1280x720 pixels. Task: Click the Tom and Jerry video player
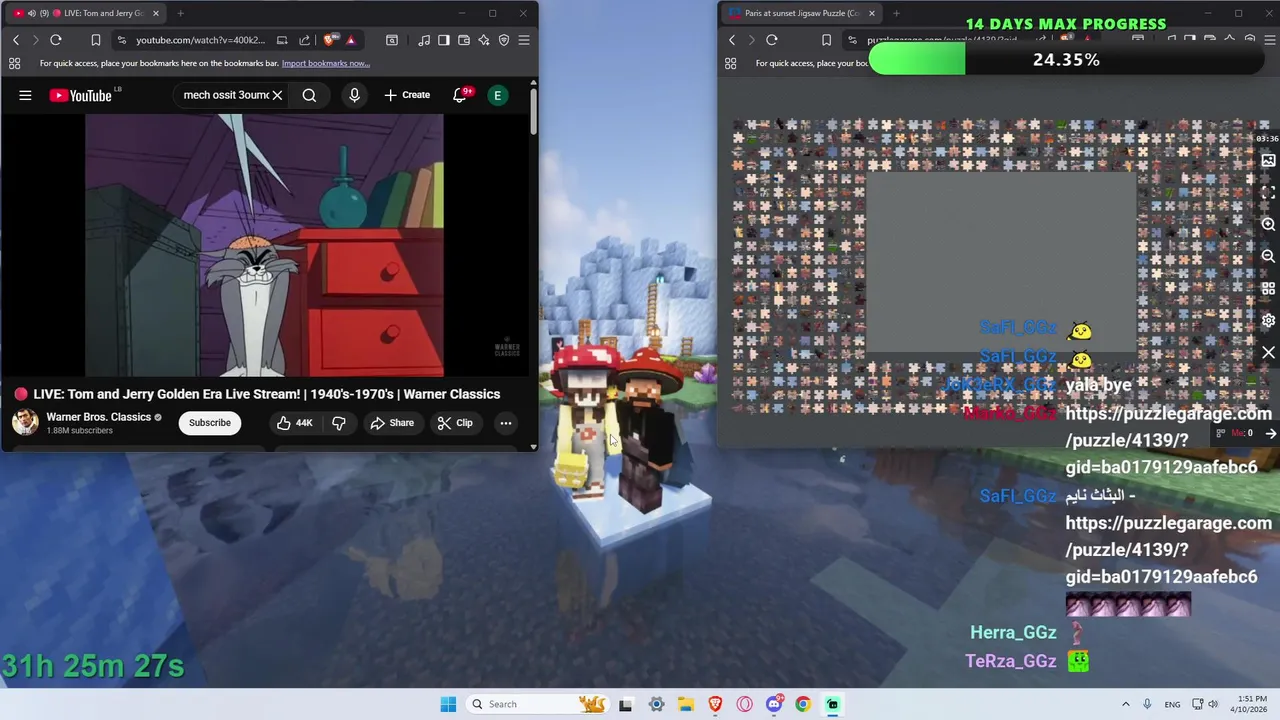pos(264,245)
